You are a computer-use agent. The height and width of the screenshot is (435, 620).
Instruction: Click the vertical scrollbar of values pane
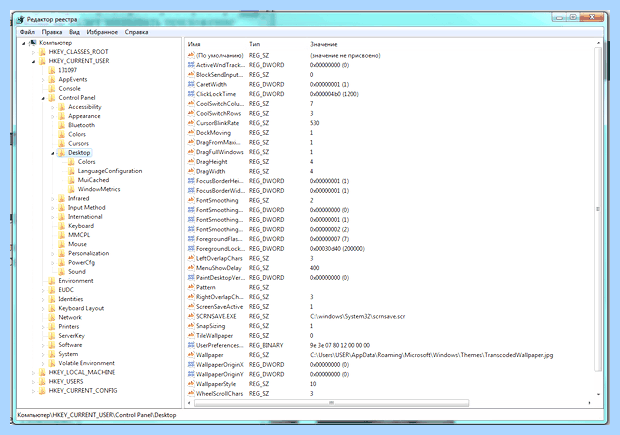[598, 209]
